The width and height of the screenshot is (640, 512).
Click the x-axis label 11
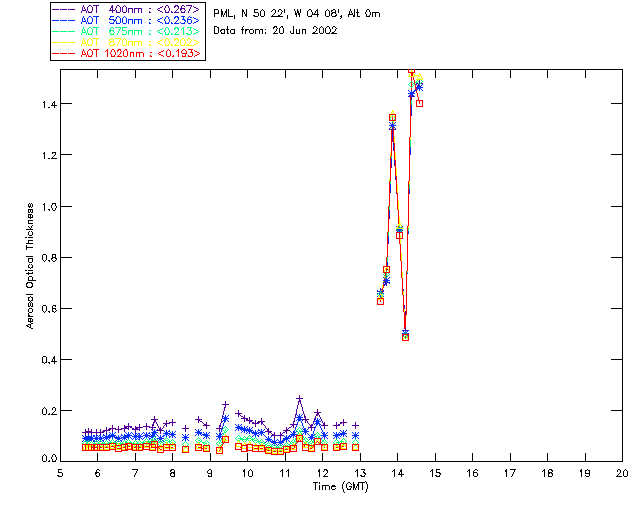point(285,473)
